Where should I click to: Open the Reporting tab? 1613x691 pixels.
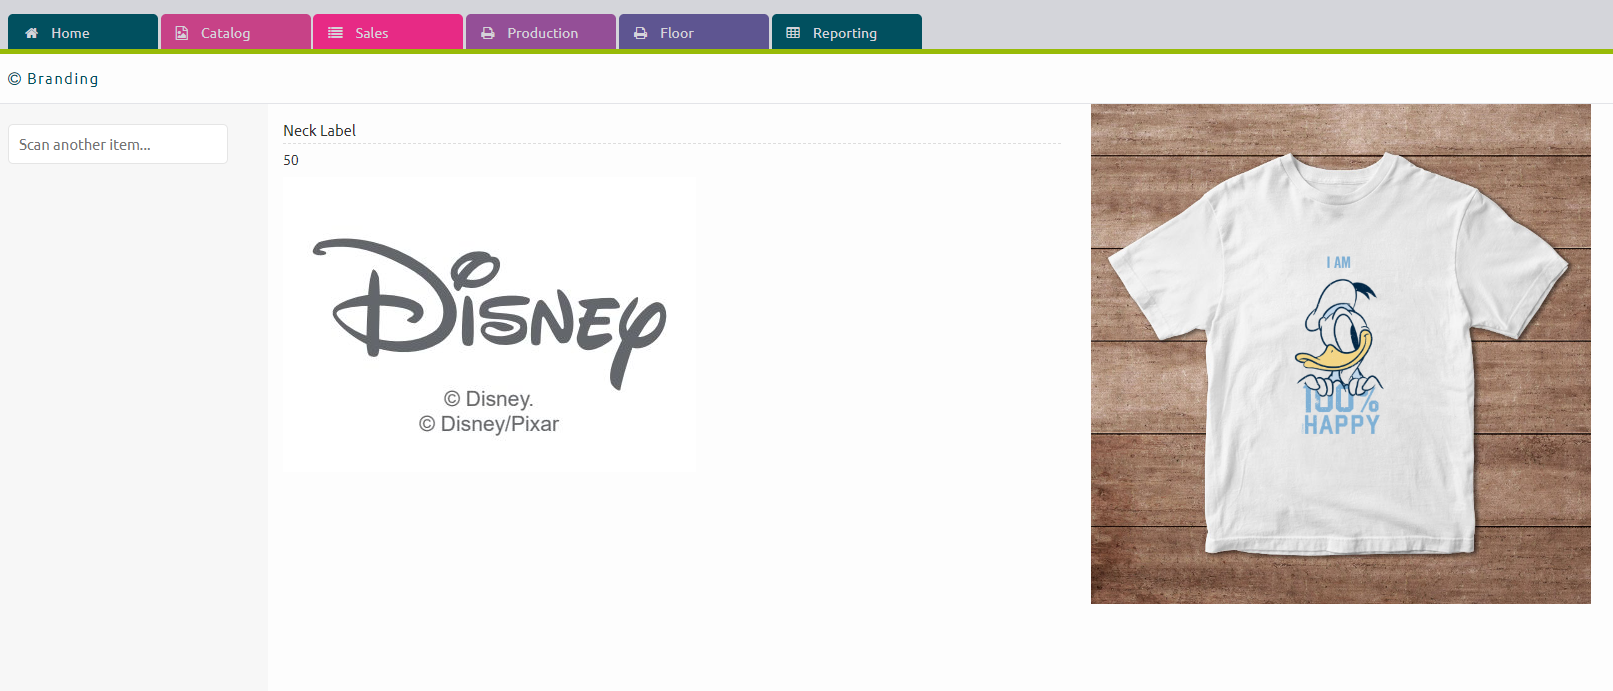coord(847,32)
